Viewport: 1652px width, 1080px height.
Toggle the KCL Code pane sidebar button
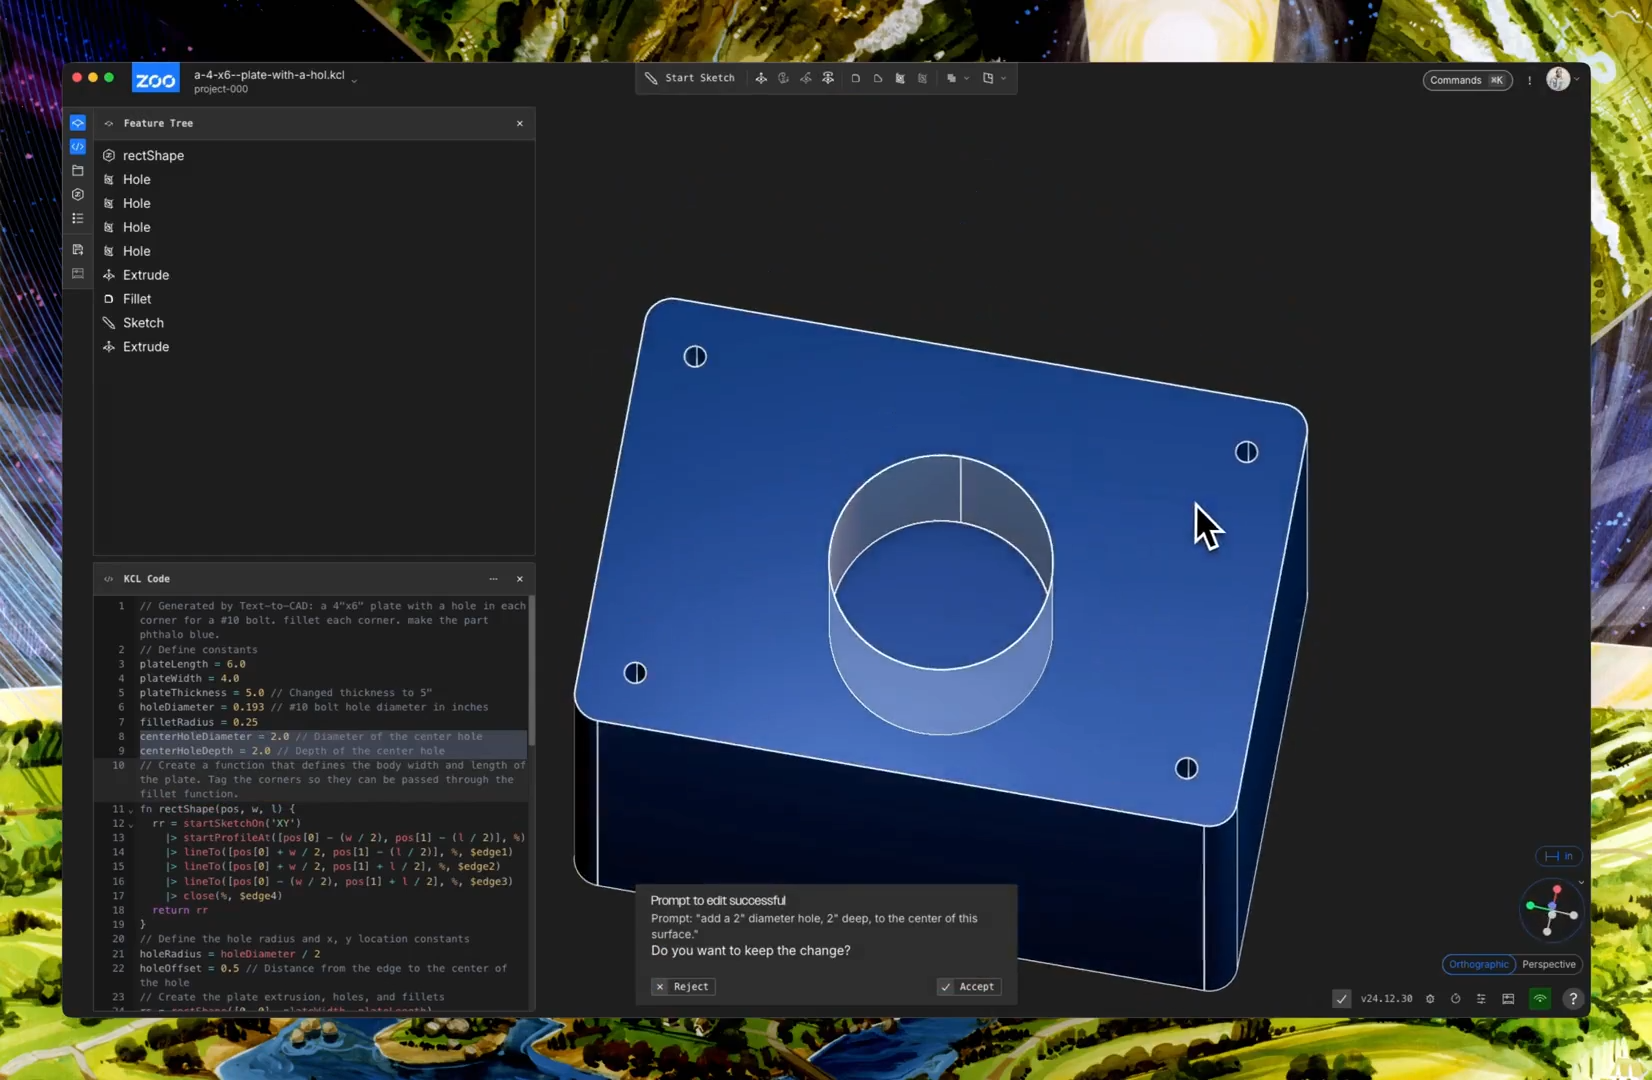tap(78, 147)
